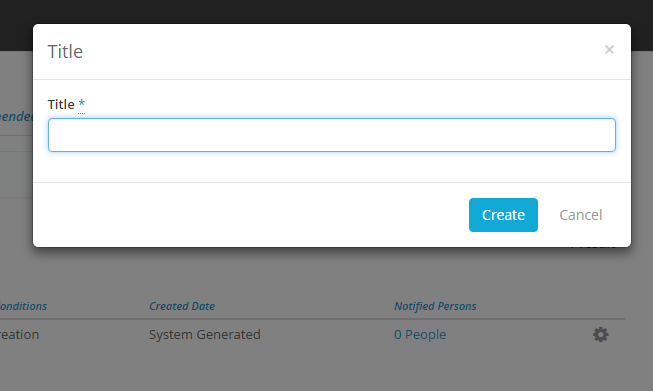
Task: Sort by Created Date column header
Action: coord(182,306)
